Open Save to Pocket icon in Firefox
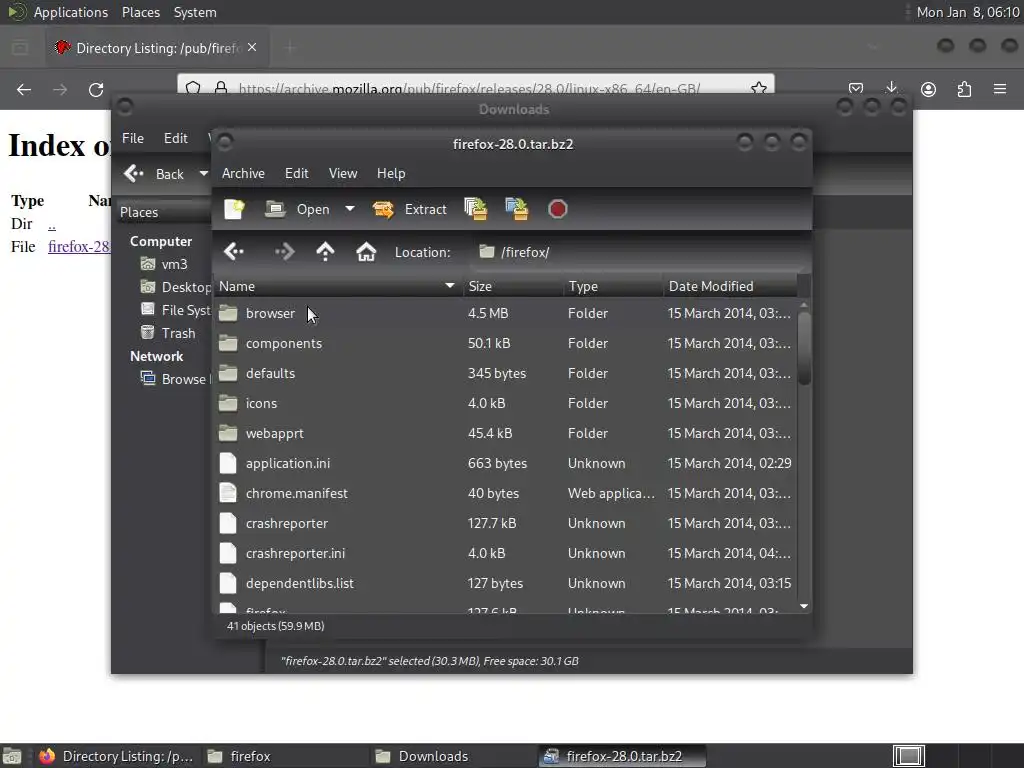This screenshot has width=1024, height=768. click(x=856, y=89)
